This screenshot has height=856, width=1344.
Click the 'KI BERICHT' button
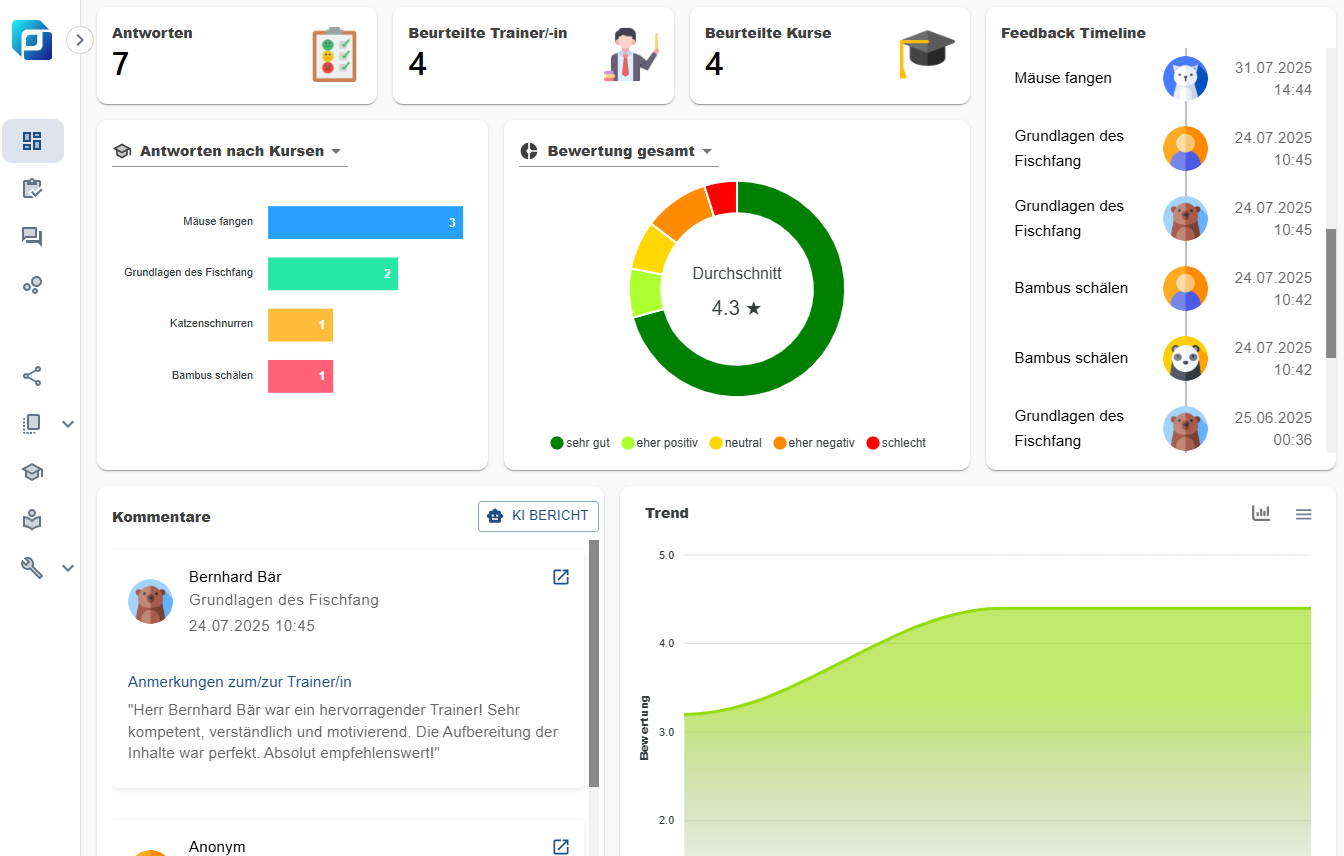click(x=538, y=516)
